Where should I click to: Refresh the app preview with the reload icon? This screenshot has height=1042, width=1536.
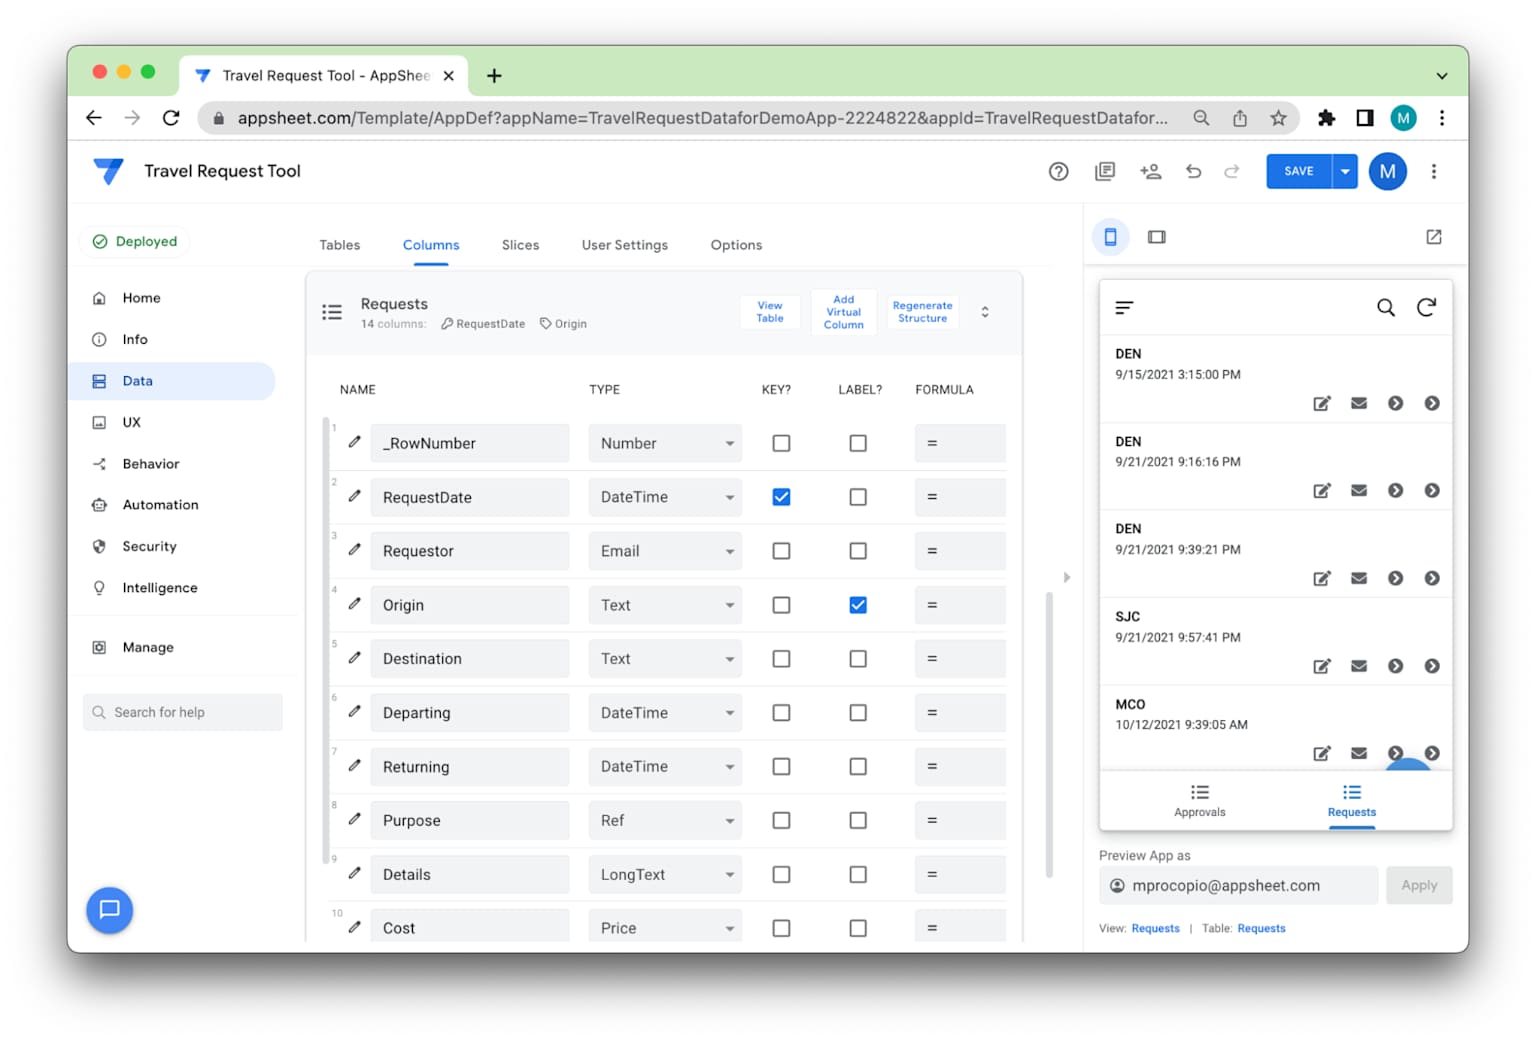tap(1427, 307)
